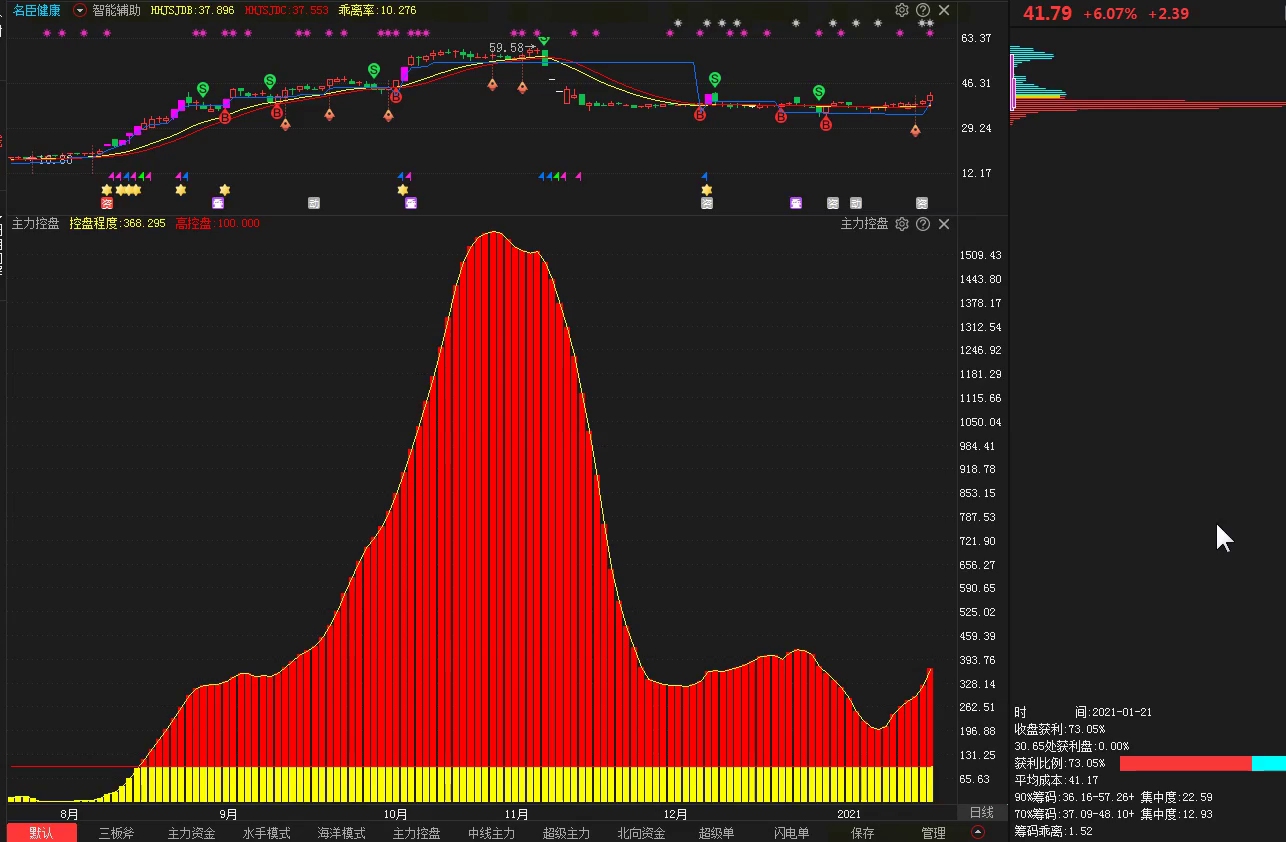Image resolution: width=1286 pixels, height=842 pixels.
Task: Click the 70%筹码 concentration line
Action: pyautogui.click(x=1113, y=814)
